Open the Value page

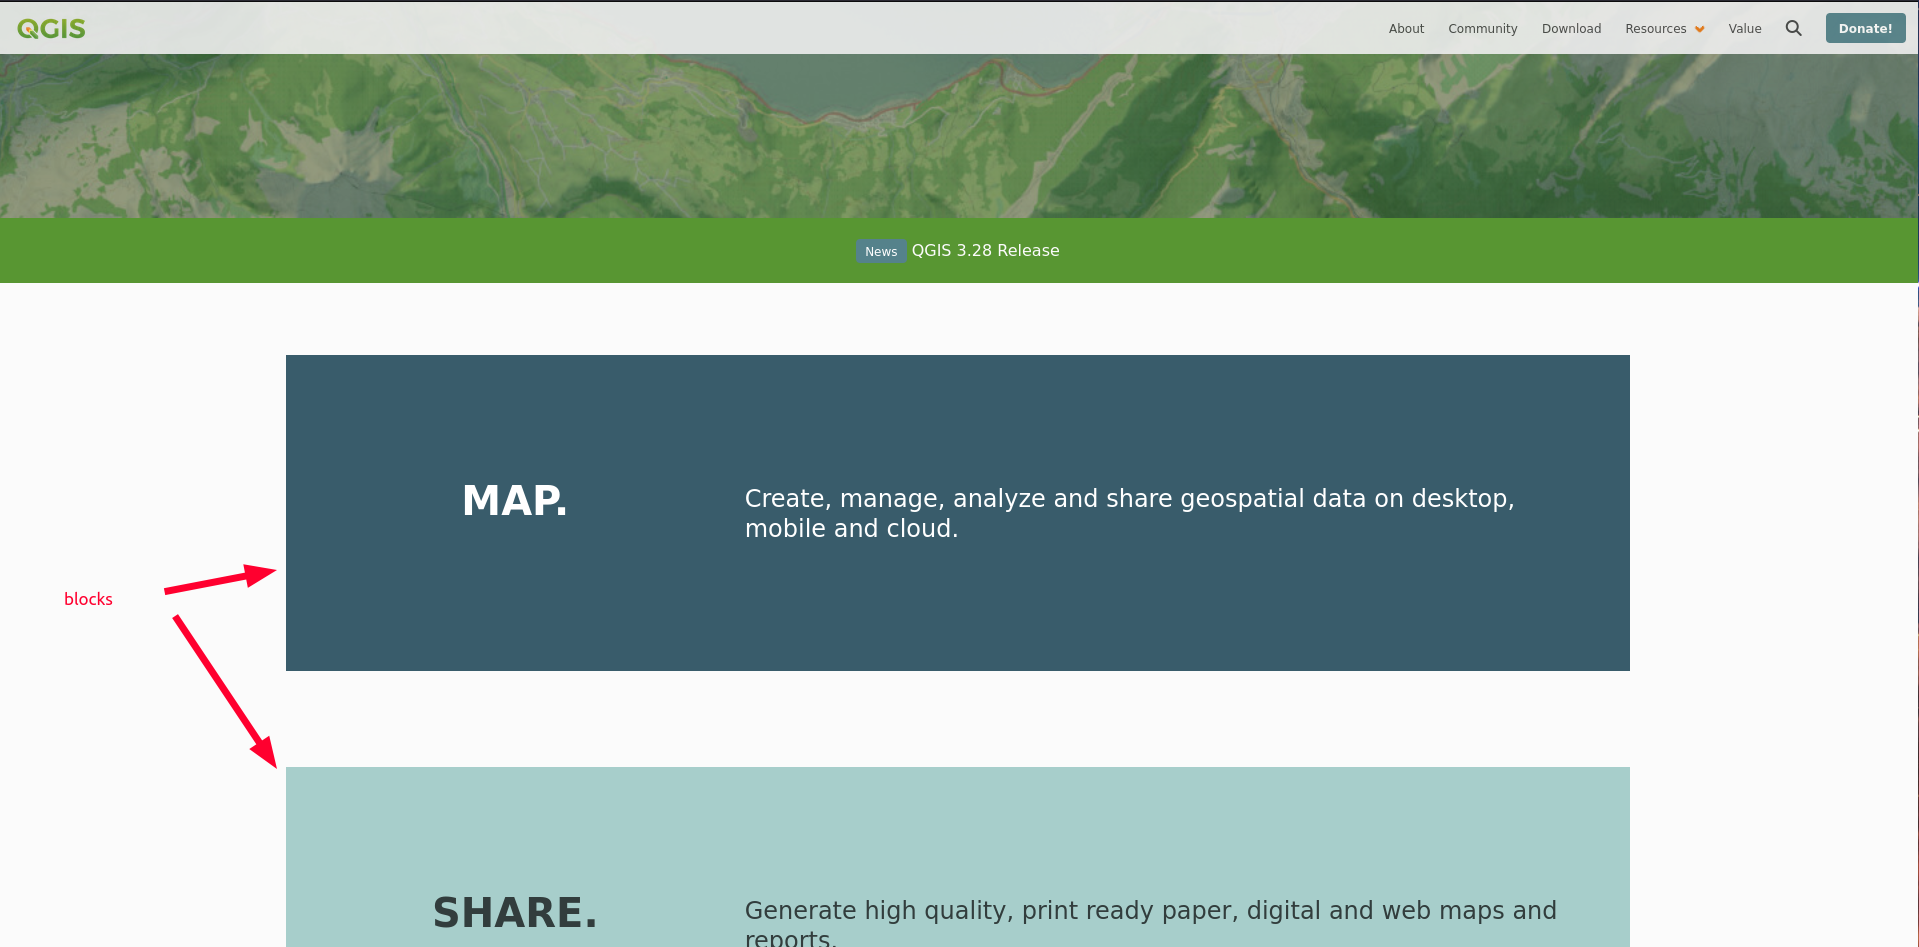click(x=1744, y=29)
